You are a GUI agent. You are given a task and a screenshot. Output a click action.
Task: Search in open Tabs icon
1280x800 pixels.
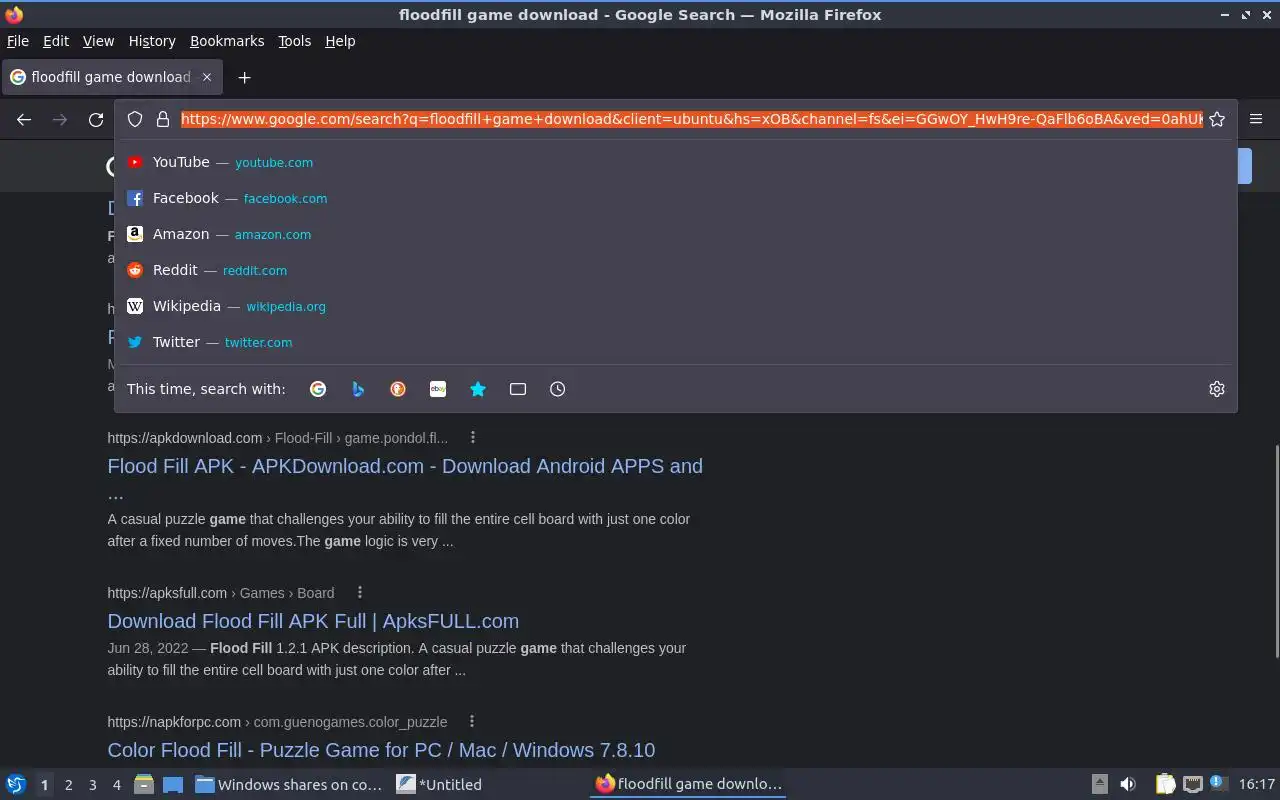tap(518, 389)
